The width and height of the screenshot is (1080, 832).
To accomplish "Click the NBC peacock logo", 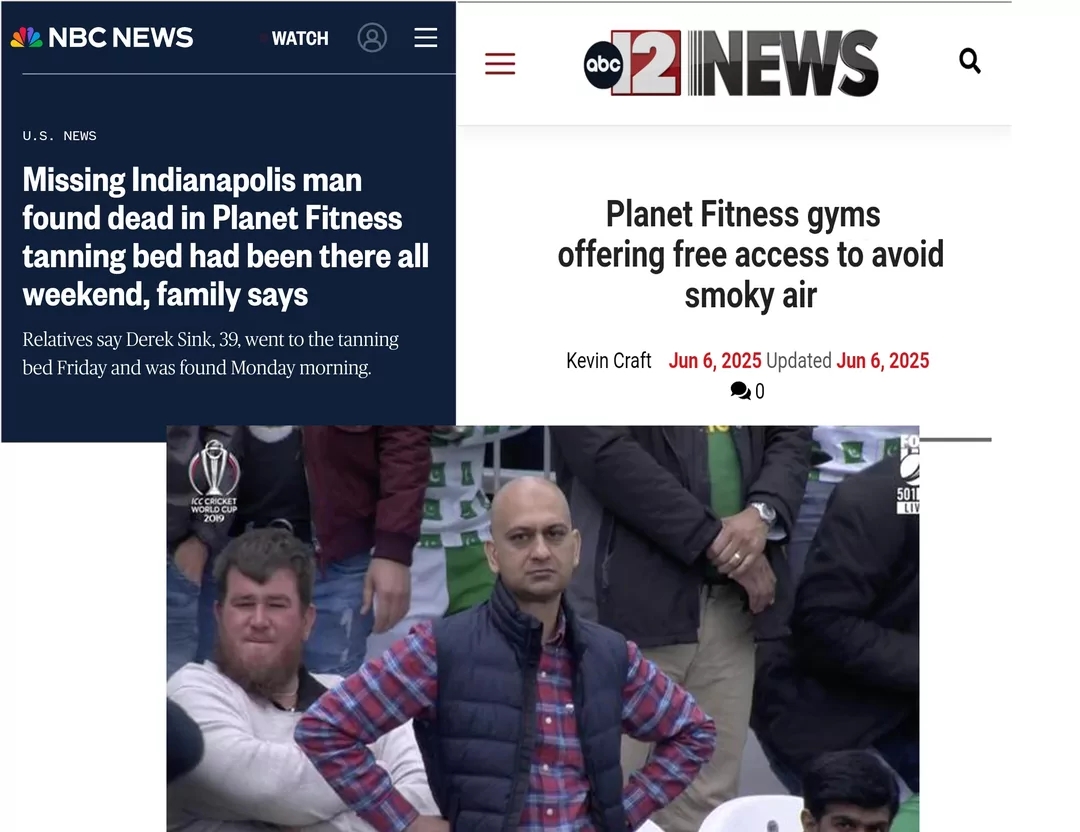I will click(27, 37).
